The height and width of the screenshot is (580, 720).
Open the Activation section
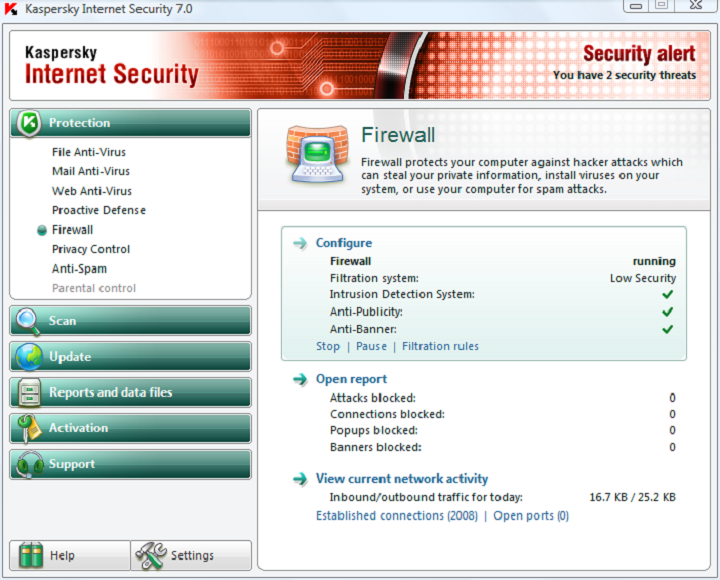pyautogui.click(x=130, y=428)
